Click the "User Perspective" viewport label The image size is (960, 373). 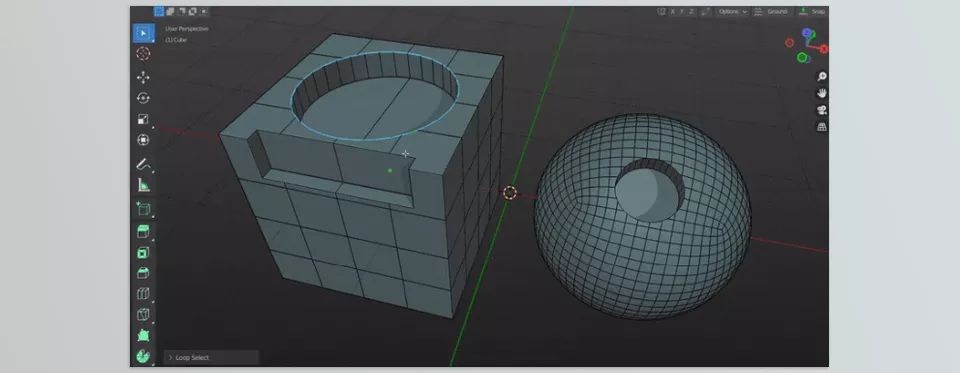187,29
